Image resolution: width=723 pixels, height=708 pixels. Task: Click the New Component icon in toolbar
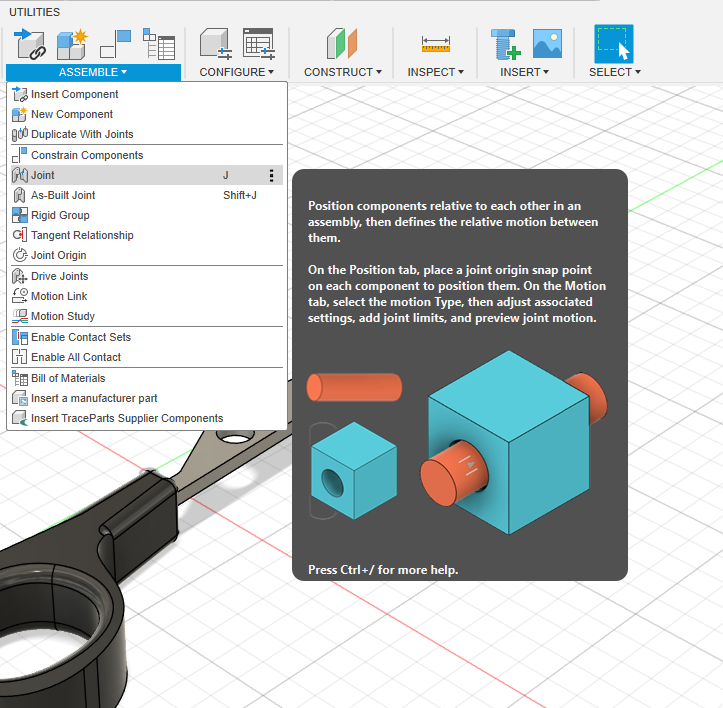[71, 43]
